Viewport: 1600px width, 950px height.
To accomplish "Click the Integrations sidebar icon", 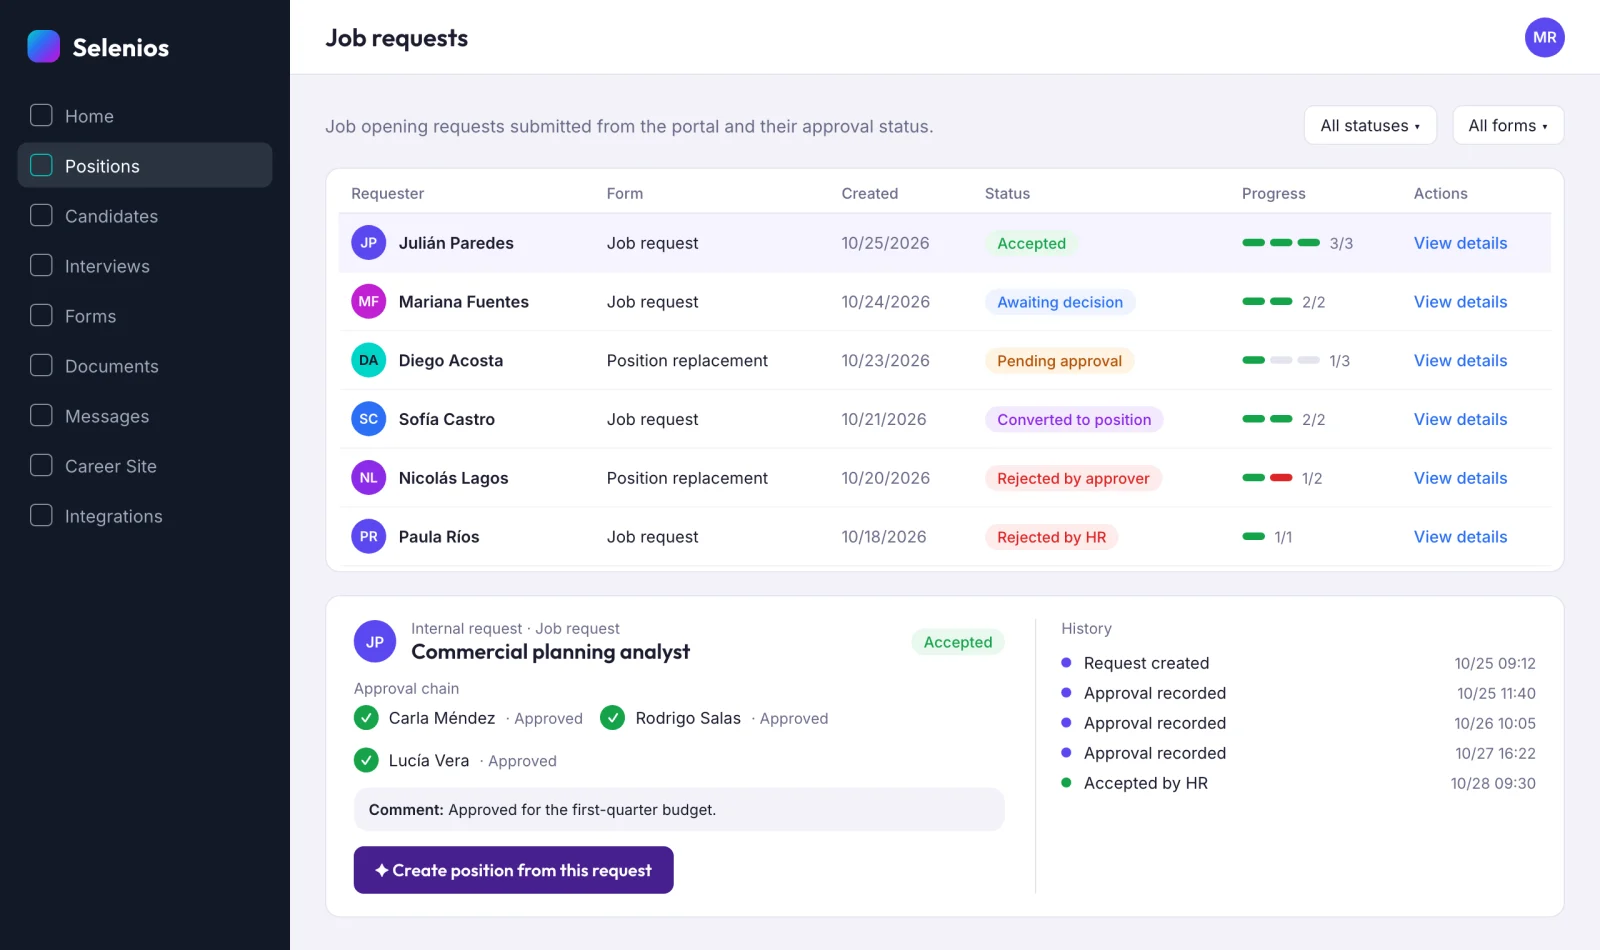I will (41, 515).
